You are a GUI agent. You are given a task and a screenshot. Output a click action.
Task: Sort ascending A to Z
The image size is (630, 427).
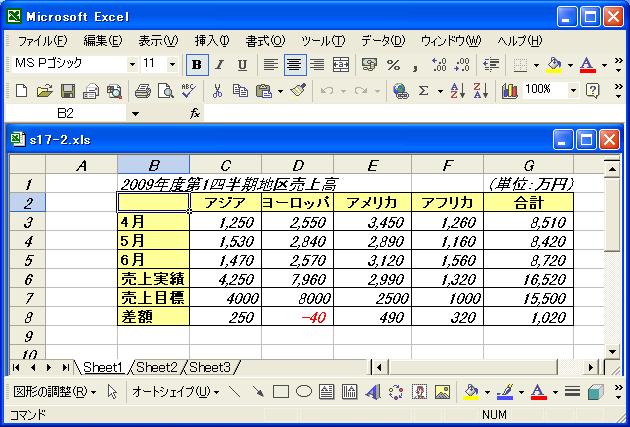coord(458,91)
